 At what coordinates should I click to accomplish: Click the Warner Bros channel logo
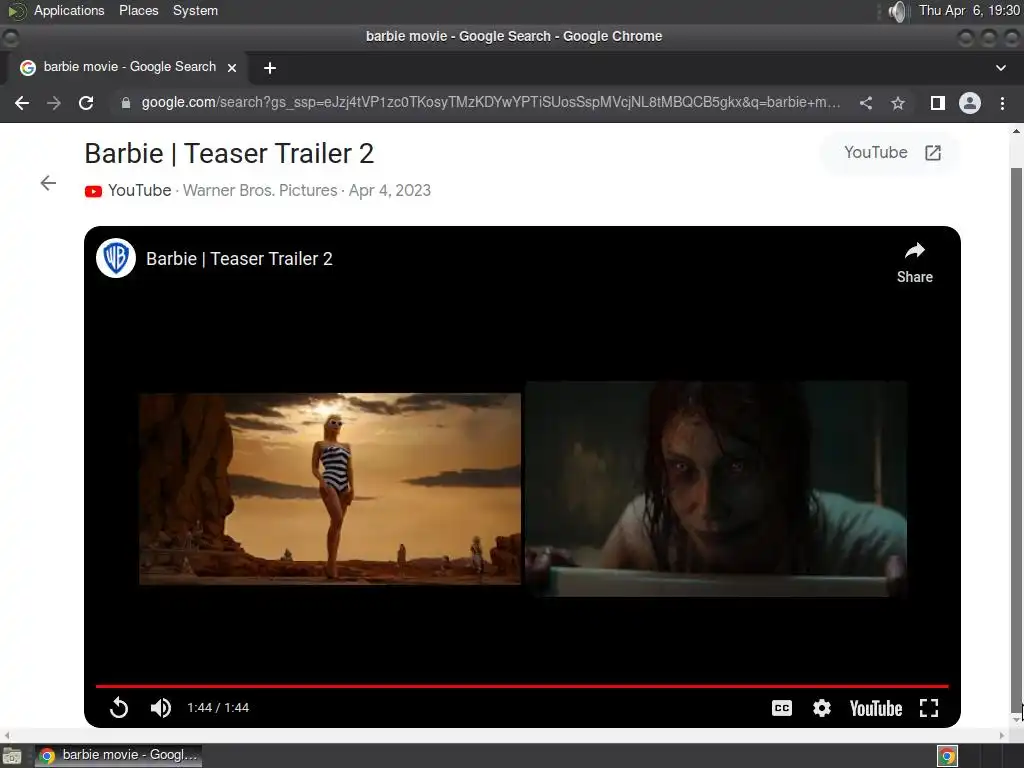click(x=116, y=258)
